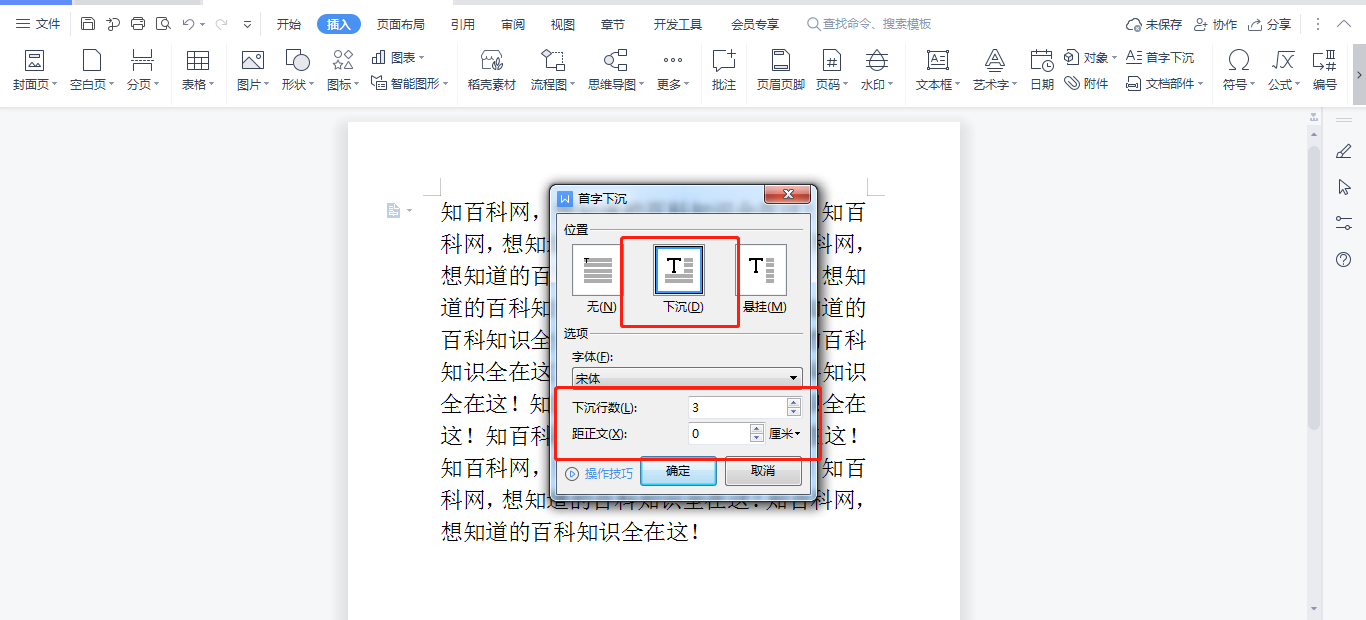Switch to the 页面布局 tab
The height and width of the screenshot is (620, 1366).
coord(400,24)
